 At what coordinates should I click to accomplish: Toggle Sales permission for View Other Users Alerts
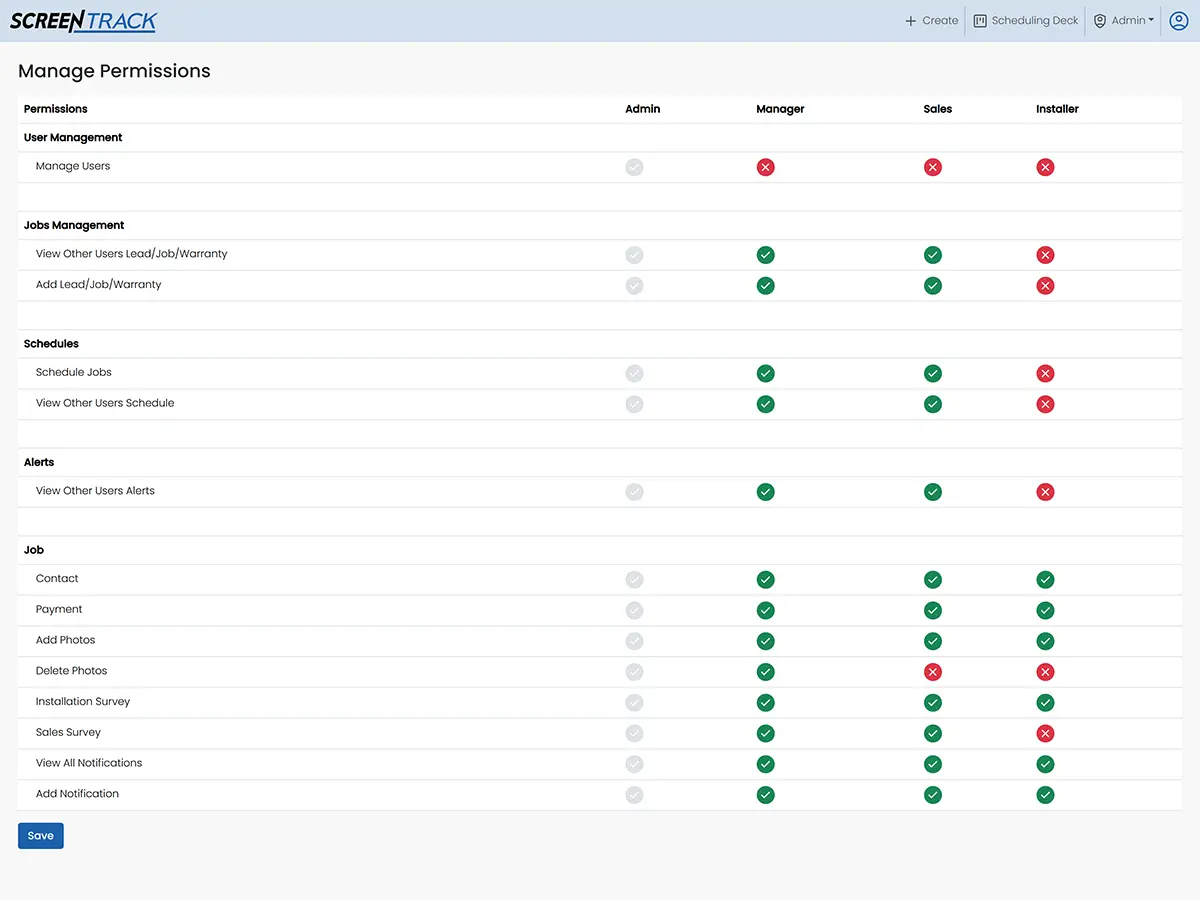click(x=933, y=492)
